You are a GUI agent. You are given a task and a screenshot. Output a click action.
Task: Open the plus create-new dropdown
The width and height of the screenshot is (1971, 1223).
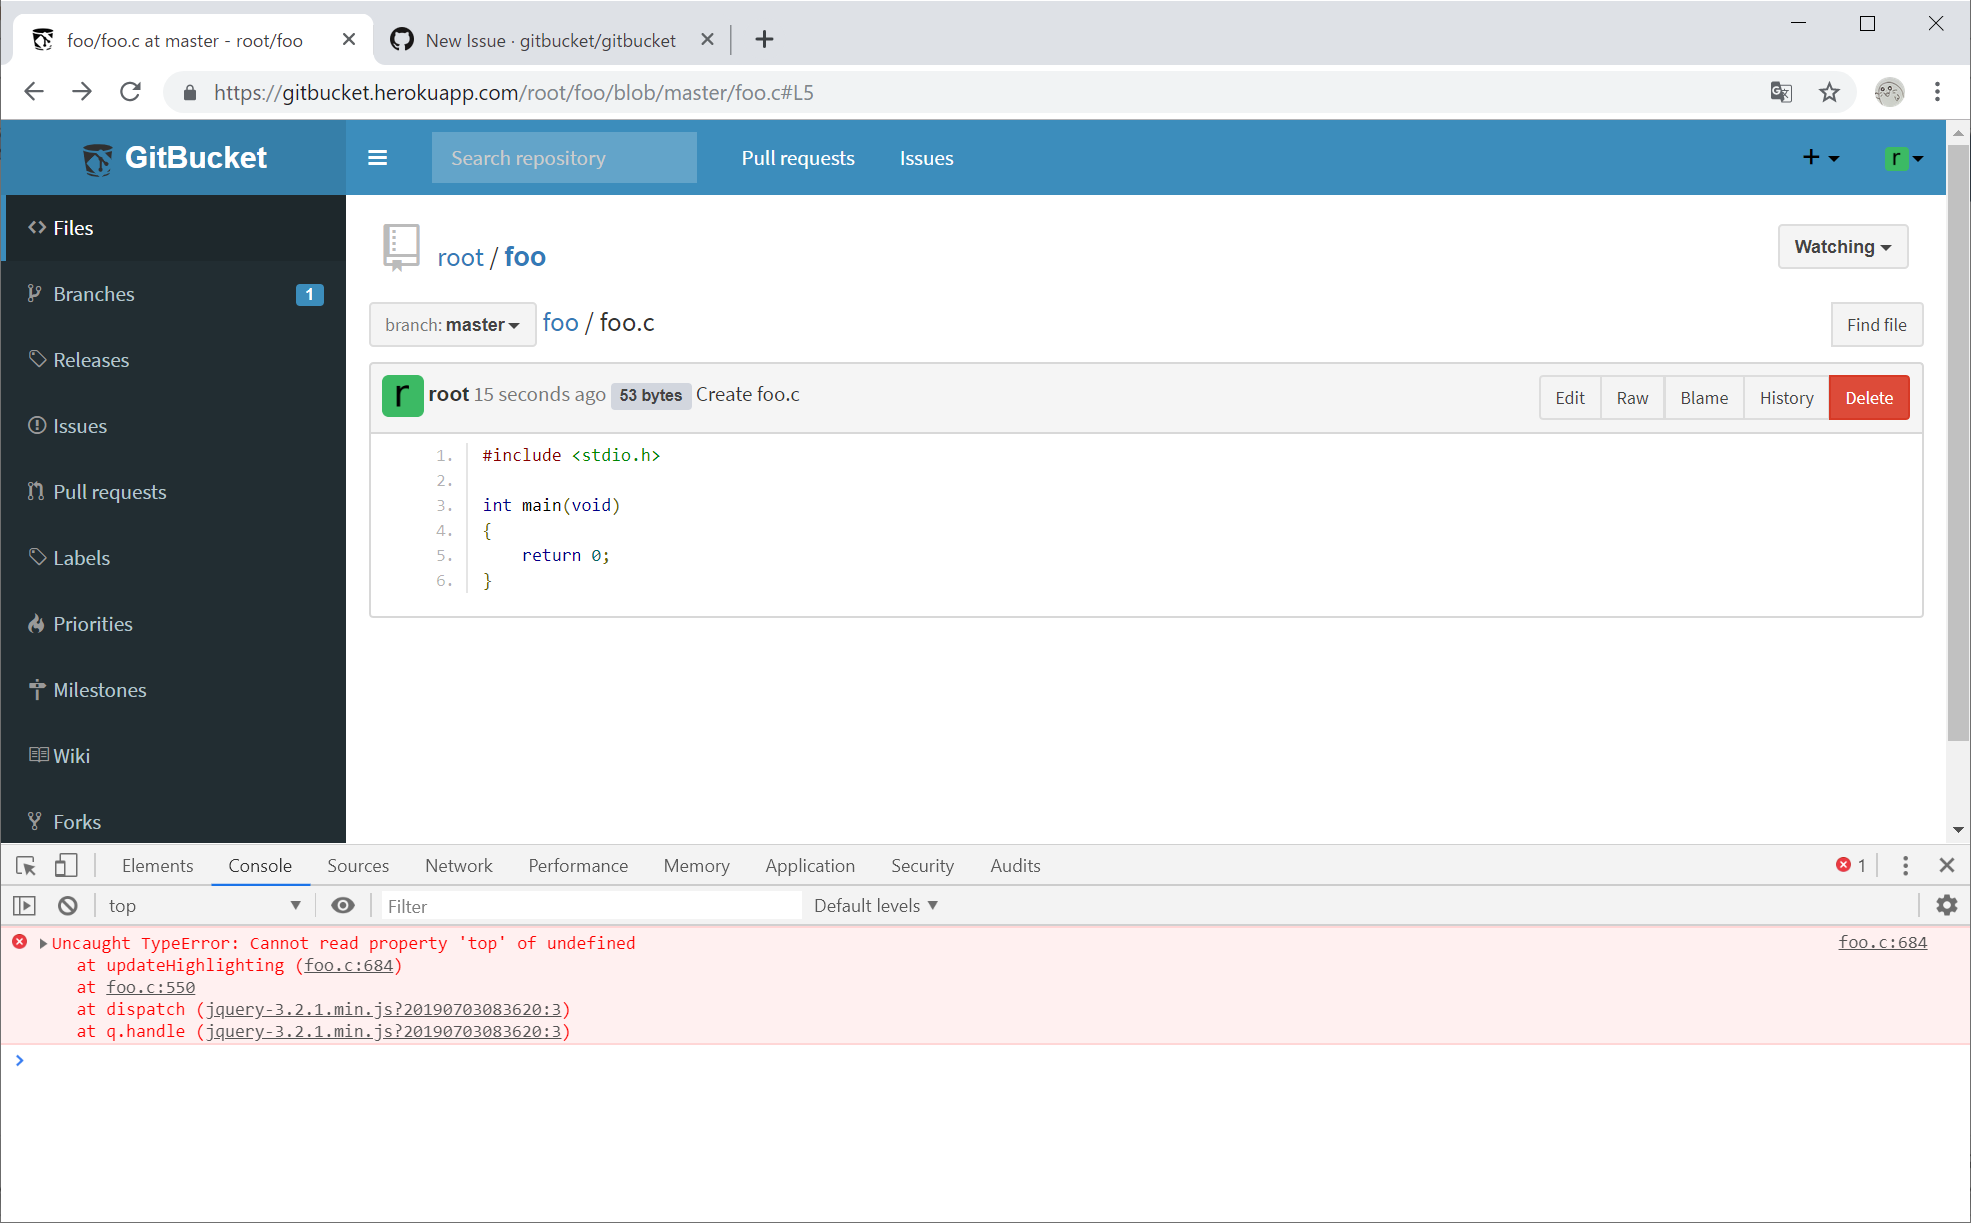point(1820,158)
